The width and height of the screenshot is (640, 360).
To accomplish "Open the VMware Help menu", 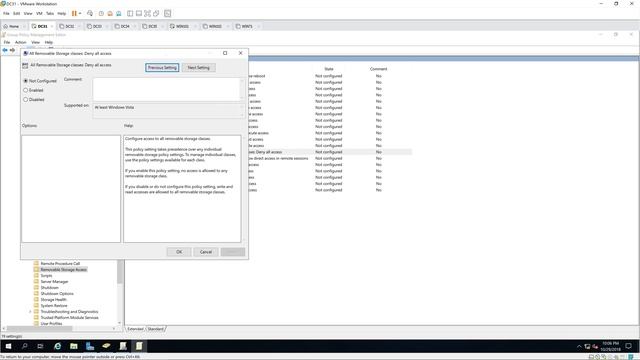I will coord(62,13).
